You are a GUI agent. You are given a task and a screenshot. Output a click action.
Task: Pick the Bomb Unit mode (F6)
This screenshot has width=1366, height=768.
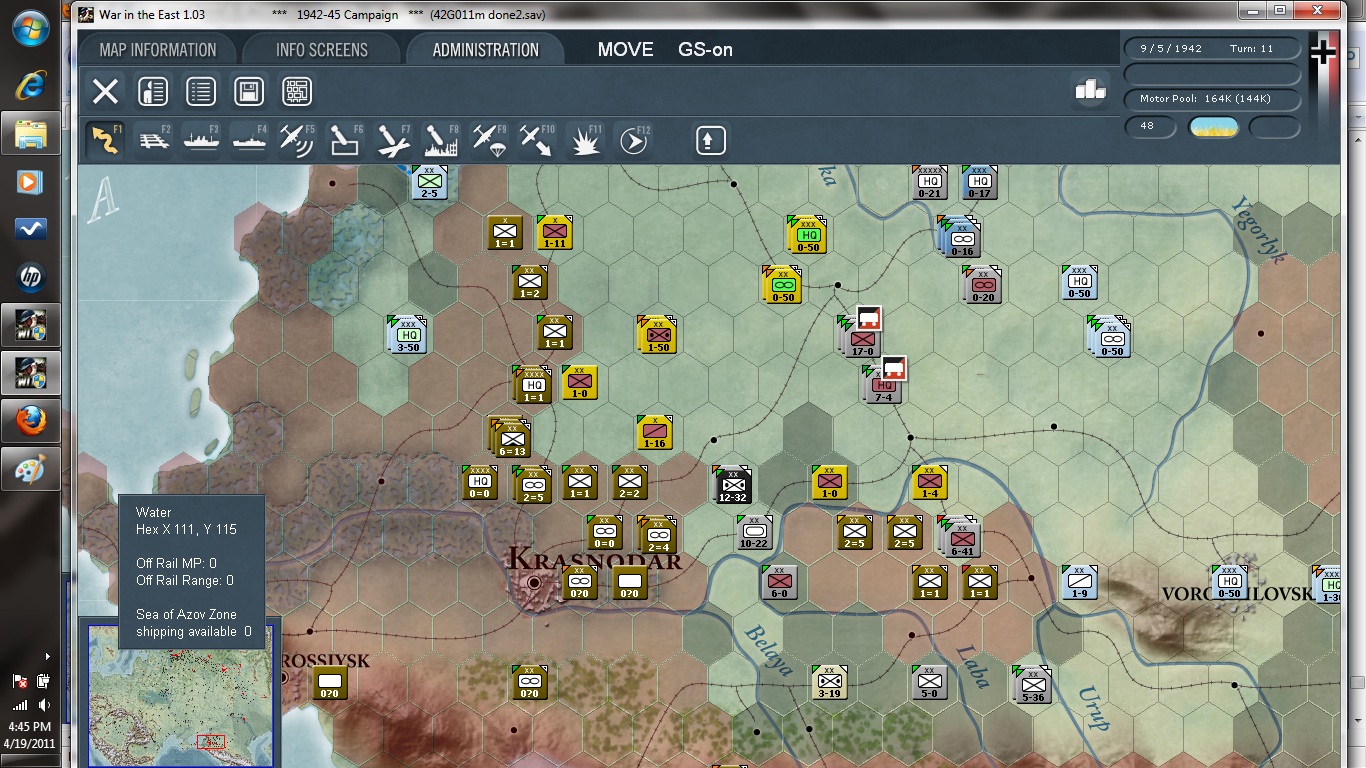(345, 140)
